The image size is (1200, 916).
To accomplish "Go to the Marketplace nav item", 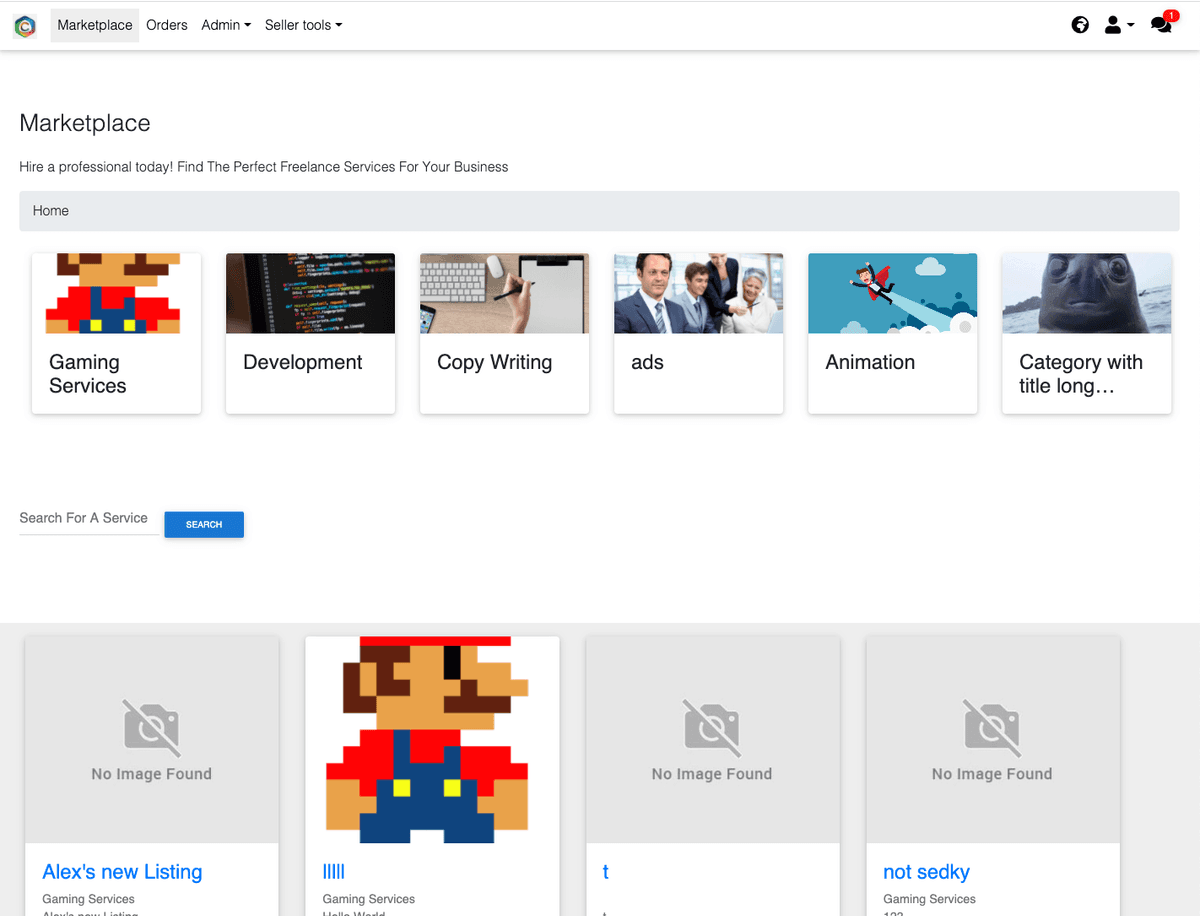I will click(95, 25).
